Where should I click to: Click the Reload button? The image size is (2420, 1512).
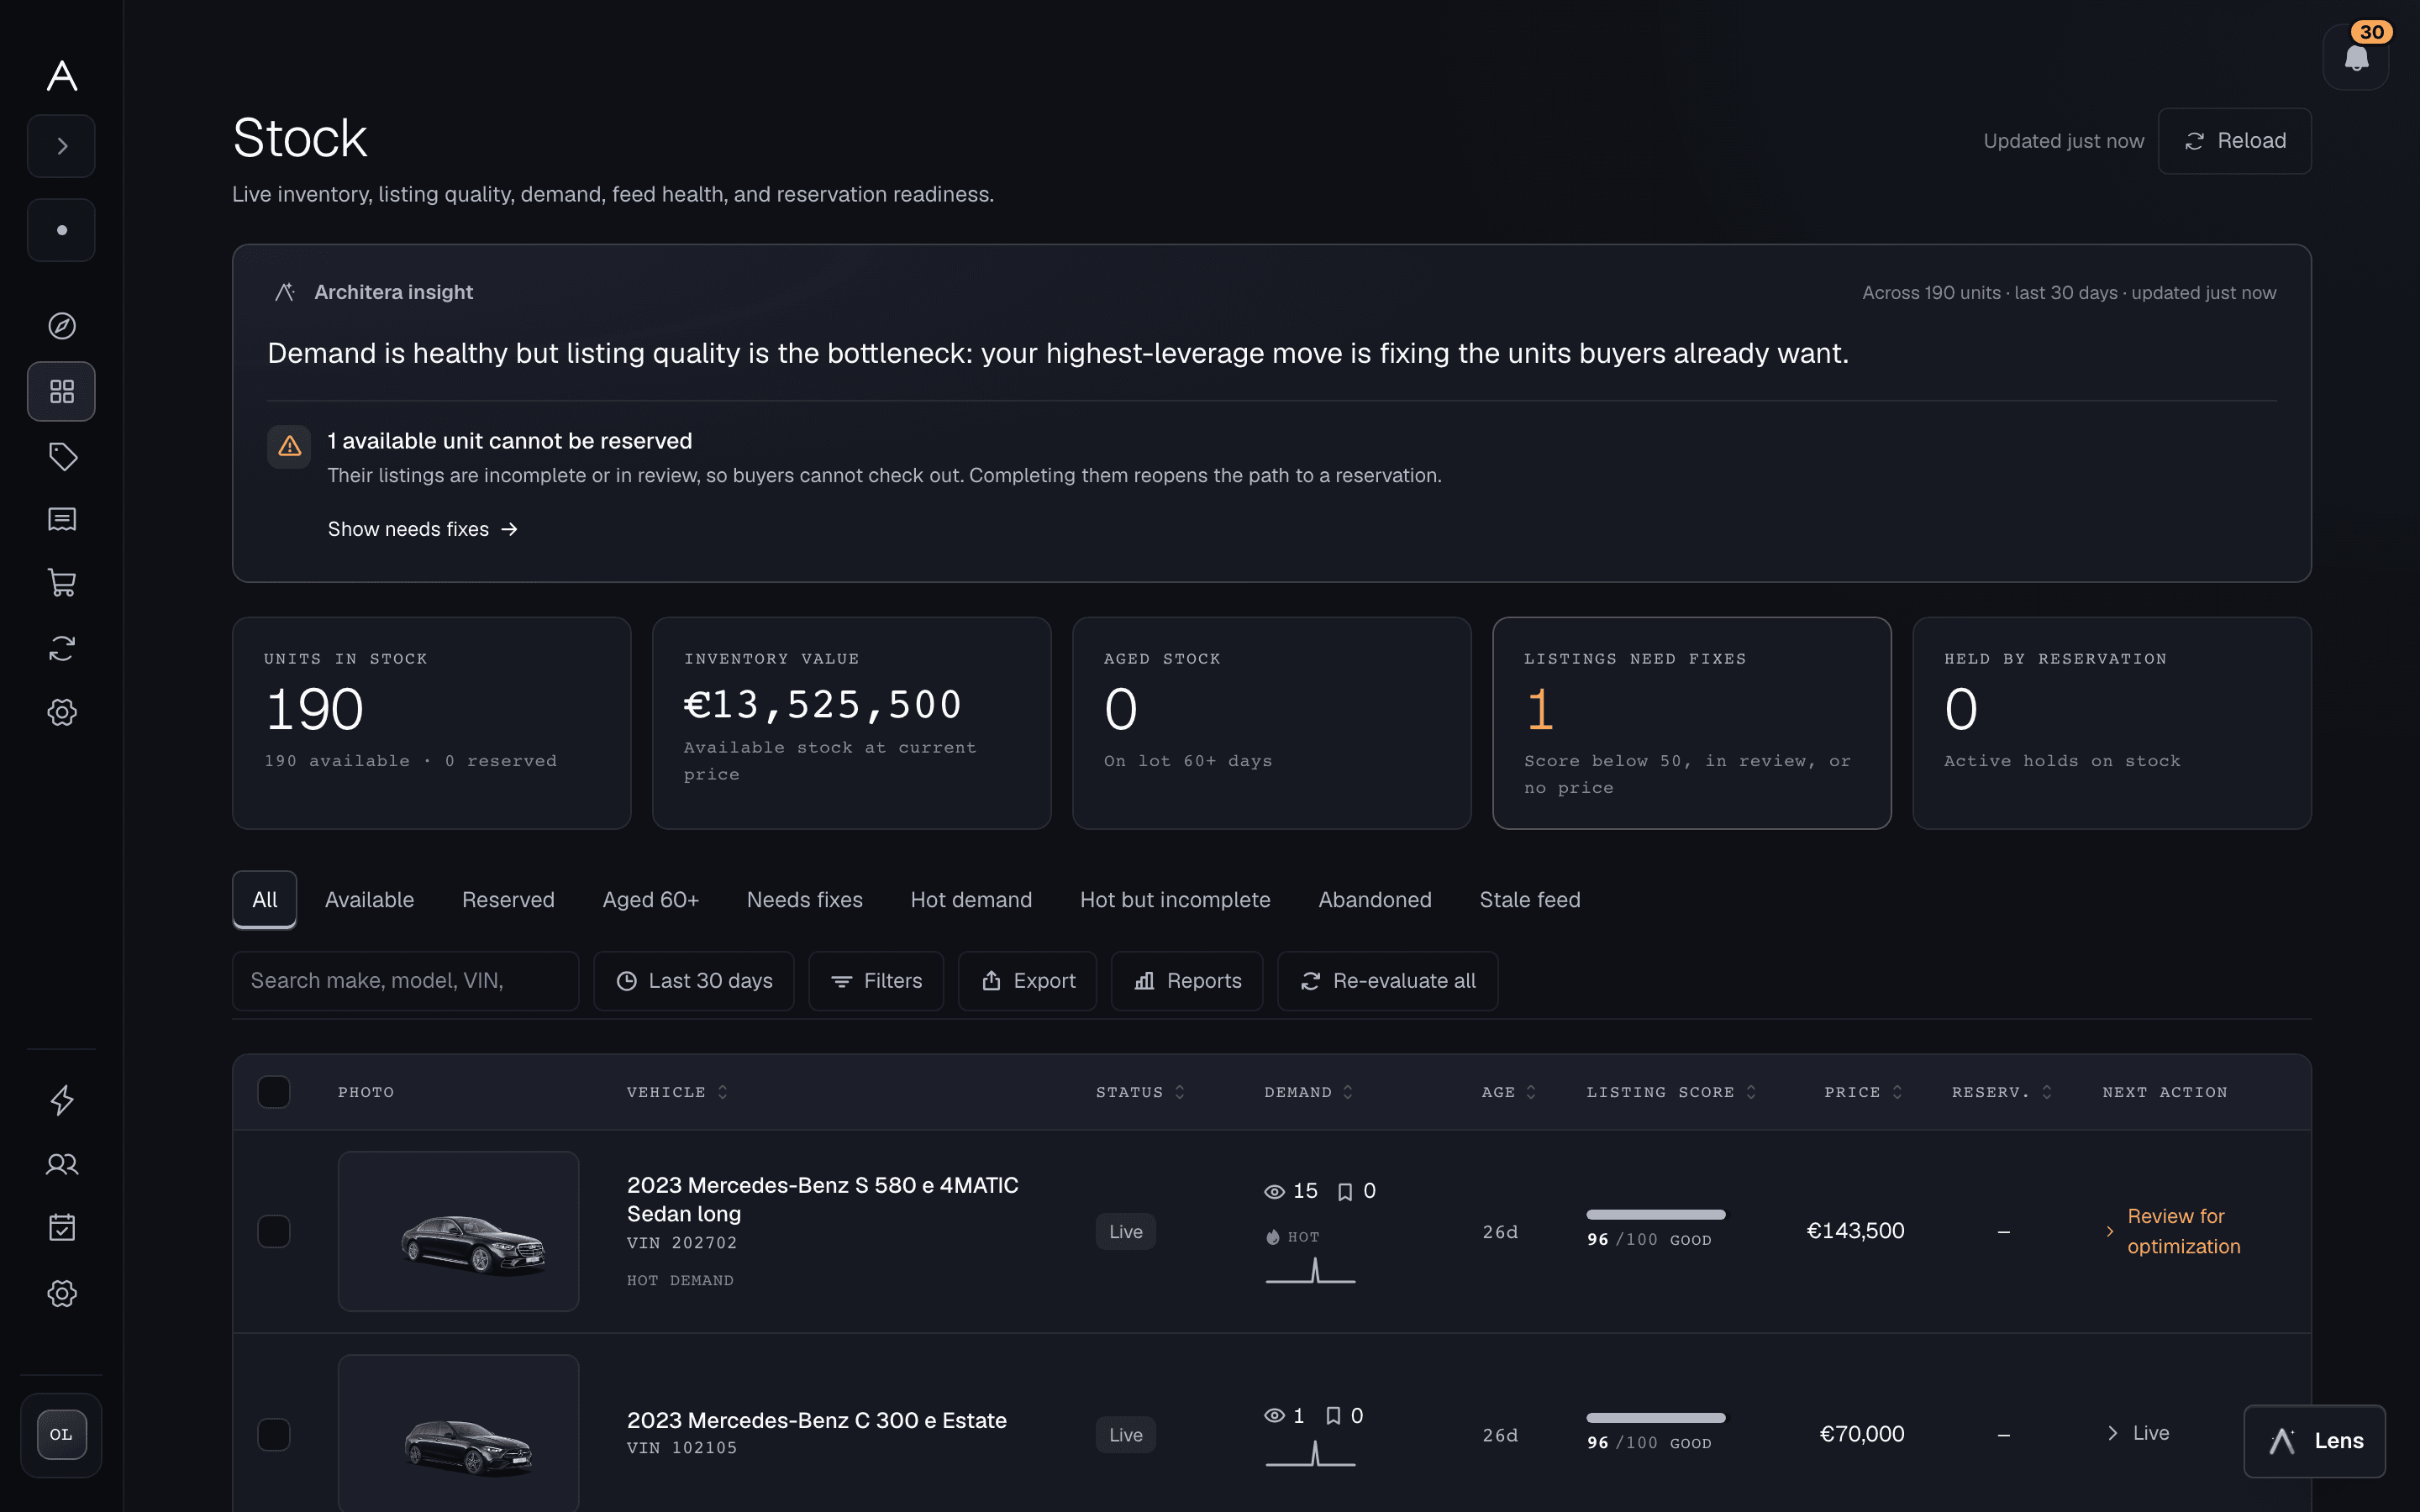coord(2235,141)
